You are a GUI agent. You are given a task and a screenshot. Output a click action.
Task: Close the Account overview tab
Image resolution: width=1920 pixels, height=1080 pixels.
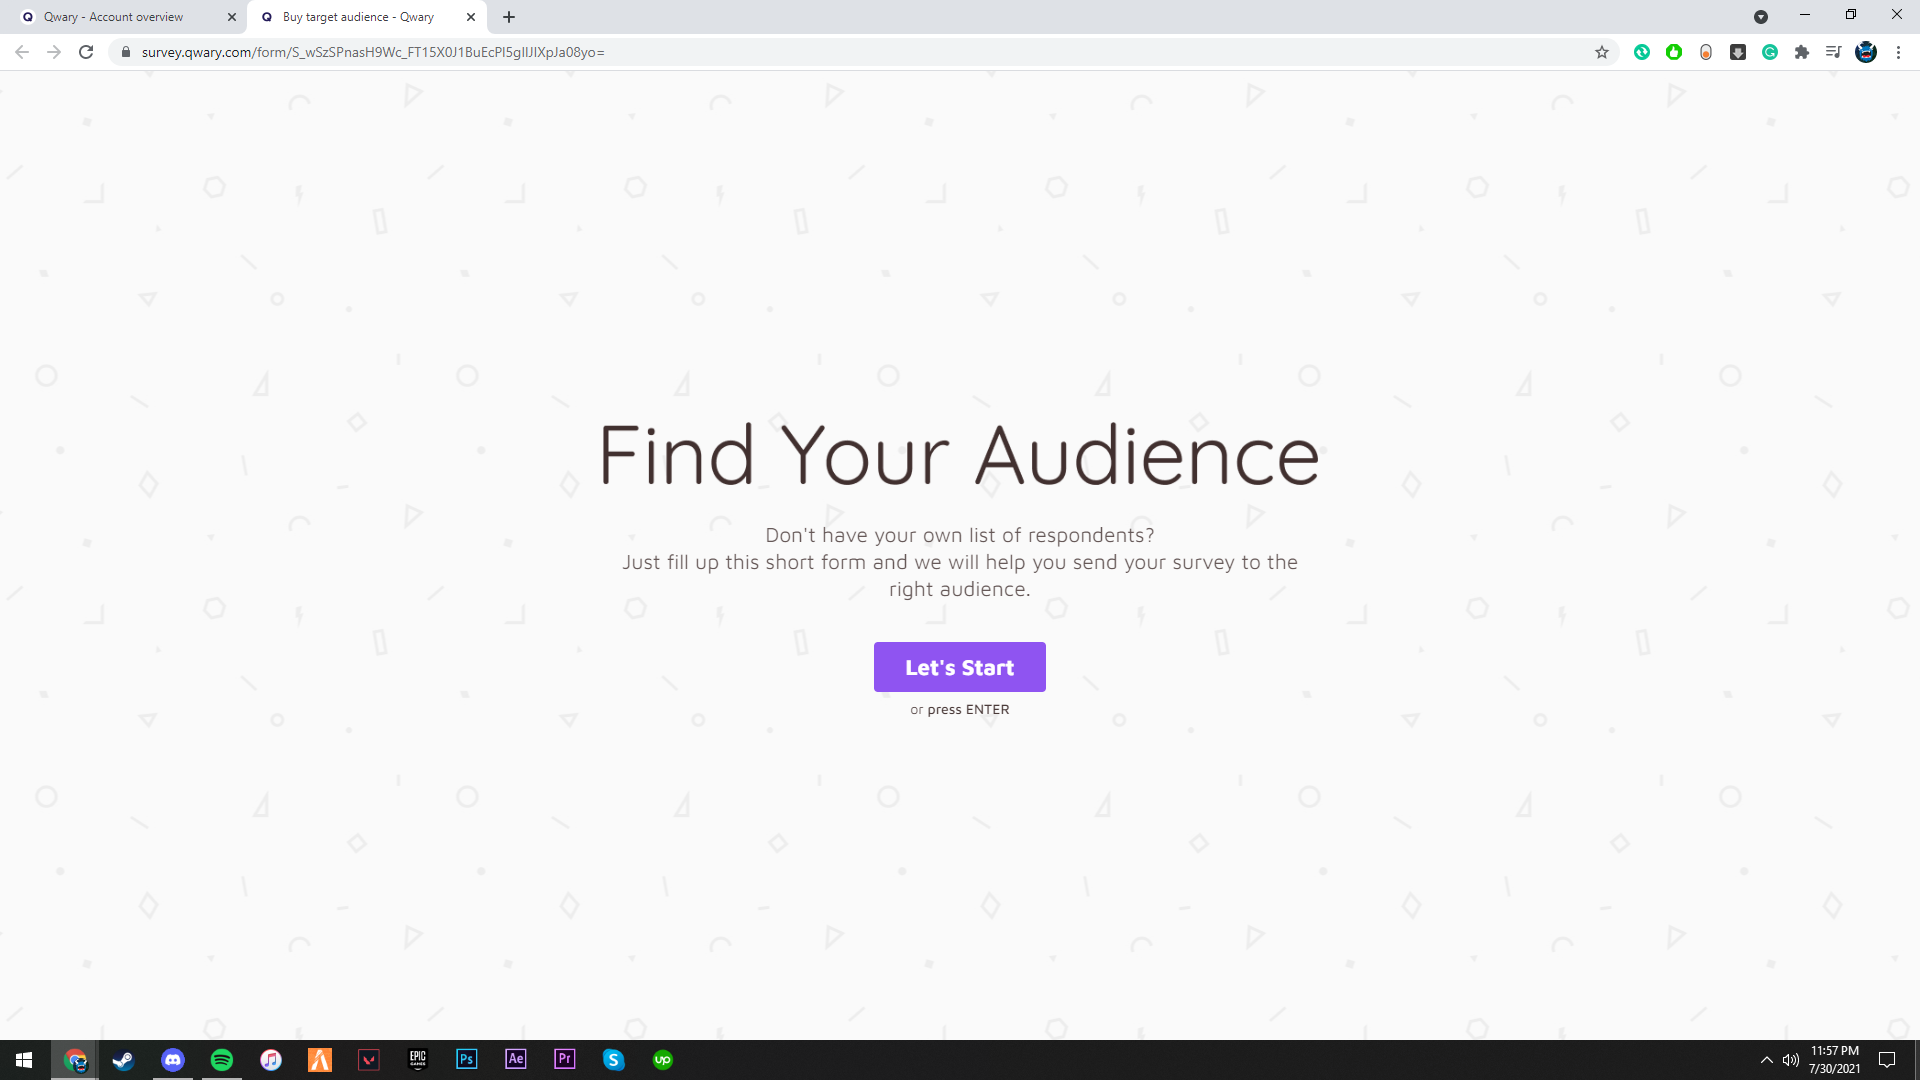231,17
